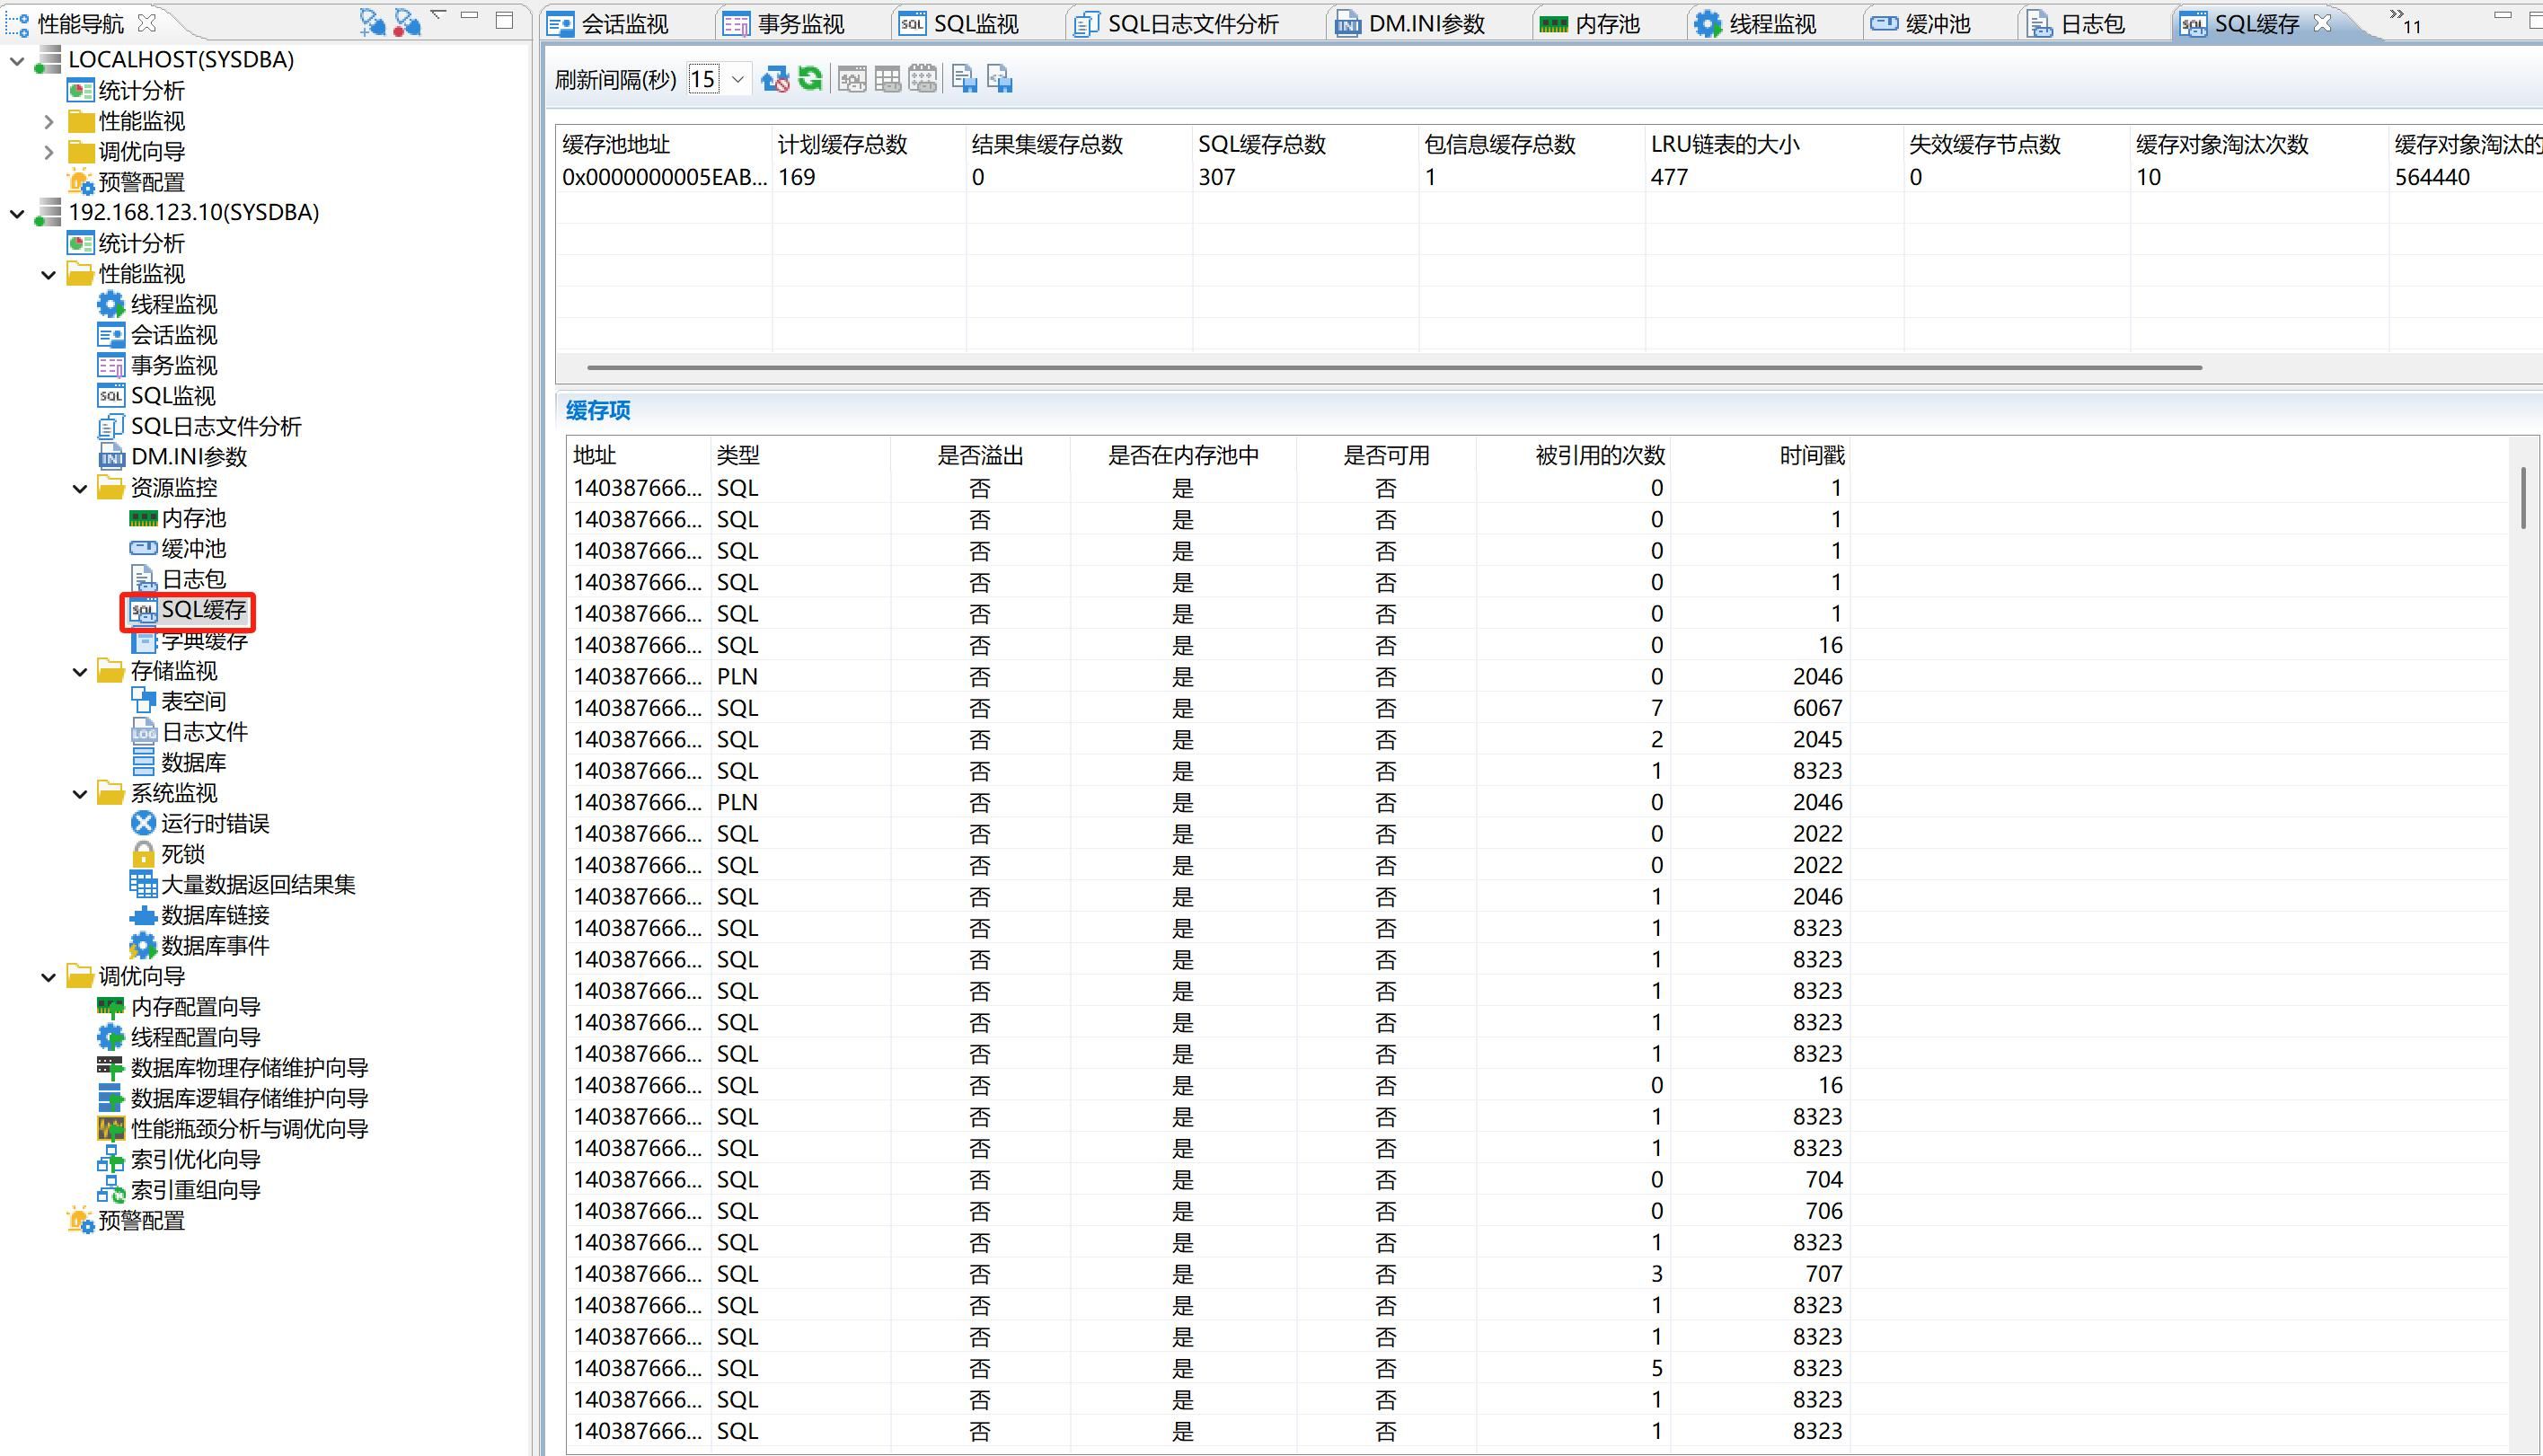The height and width of the screenshot is (1456, 2543).
Task: Open the refresh interval dropdown showing 15
Action: coord(738,79)
